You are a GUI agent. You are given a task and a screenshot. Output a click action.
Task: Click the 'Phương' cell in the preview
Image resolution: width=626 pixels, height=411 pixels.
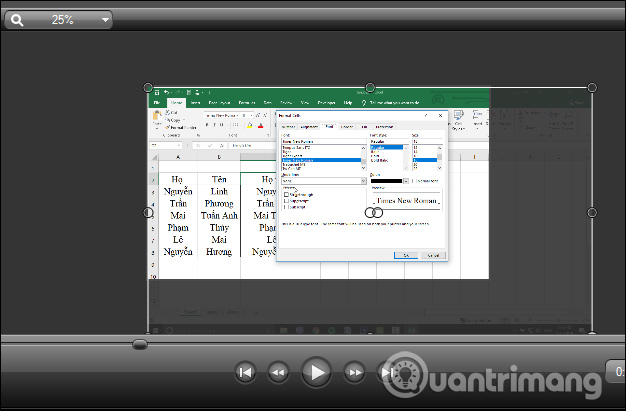tap(219, 204)
